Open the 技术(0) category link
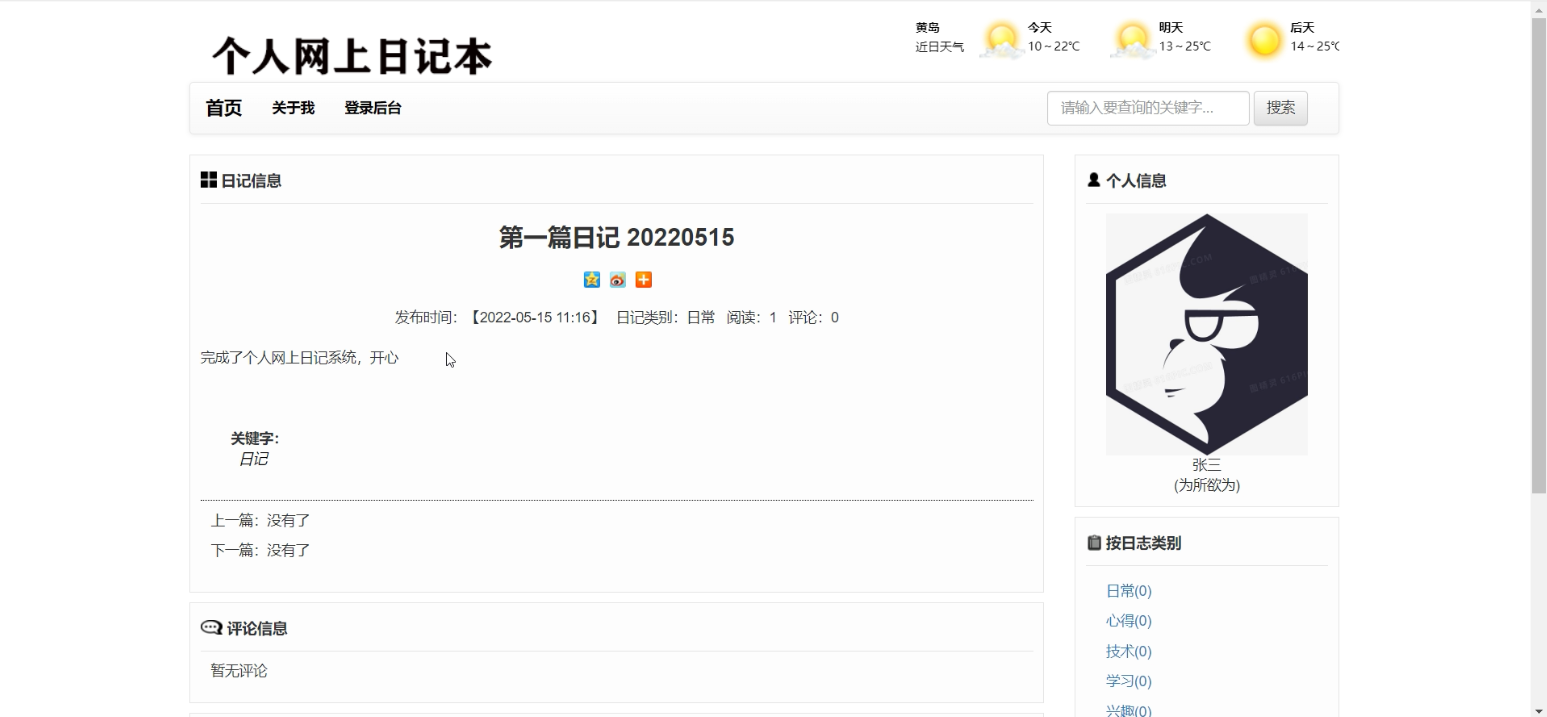Viewport: 1547px width, 717px height. 1128,651
